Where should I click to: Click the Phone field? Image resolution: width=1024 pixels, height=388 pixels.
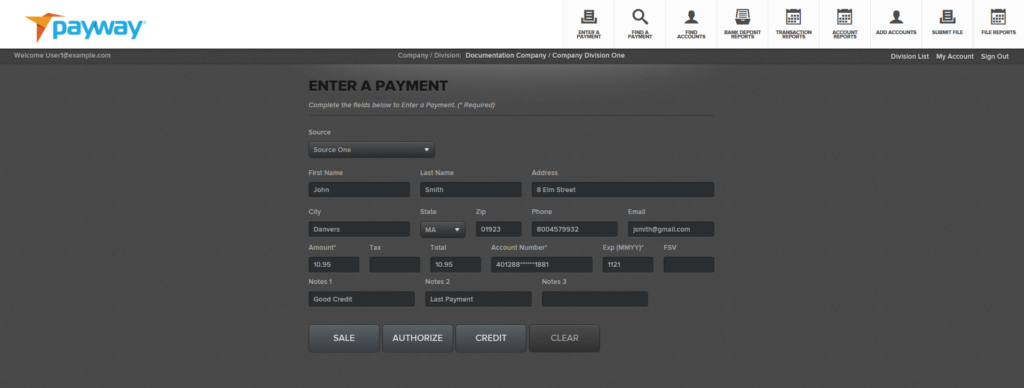point(575,229)
